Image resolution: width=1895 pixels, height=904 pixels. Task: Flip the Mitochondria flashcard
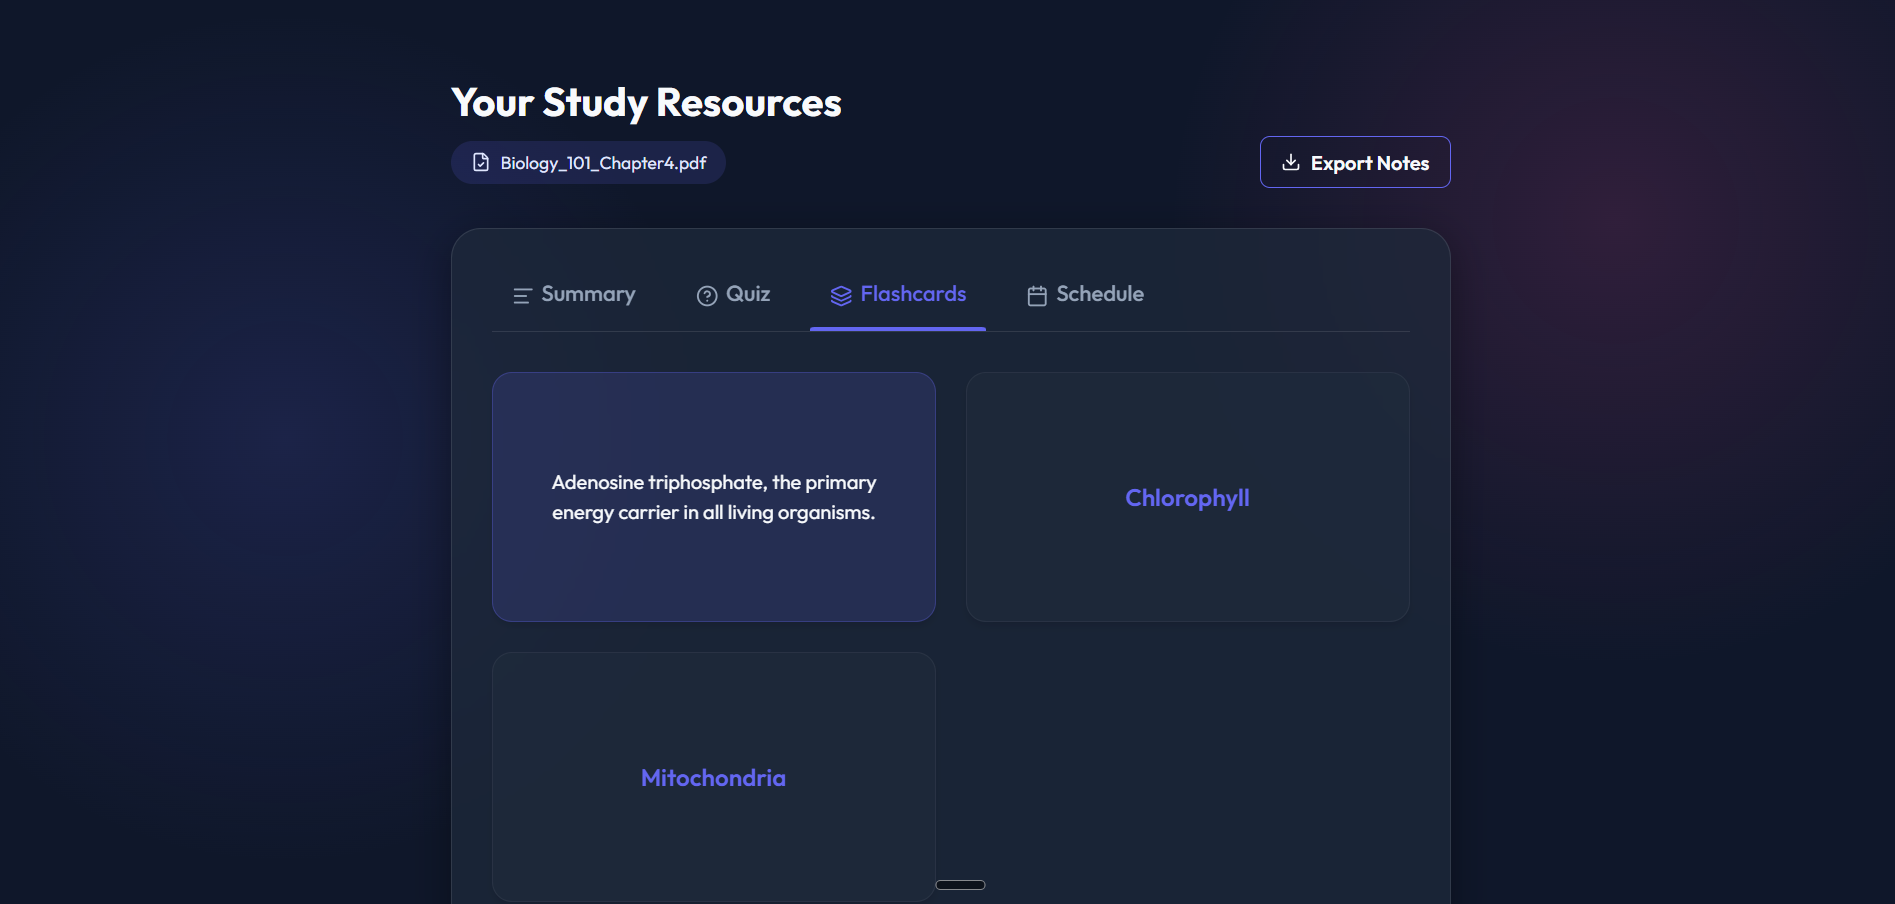coord(714,777)
